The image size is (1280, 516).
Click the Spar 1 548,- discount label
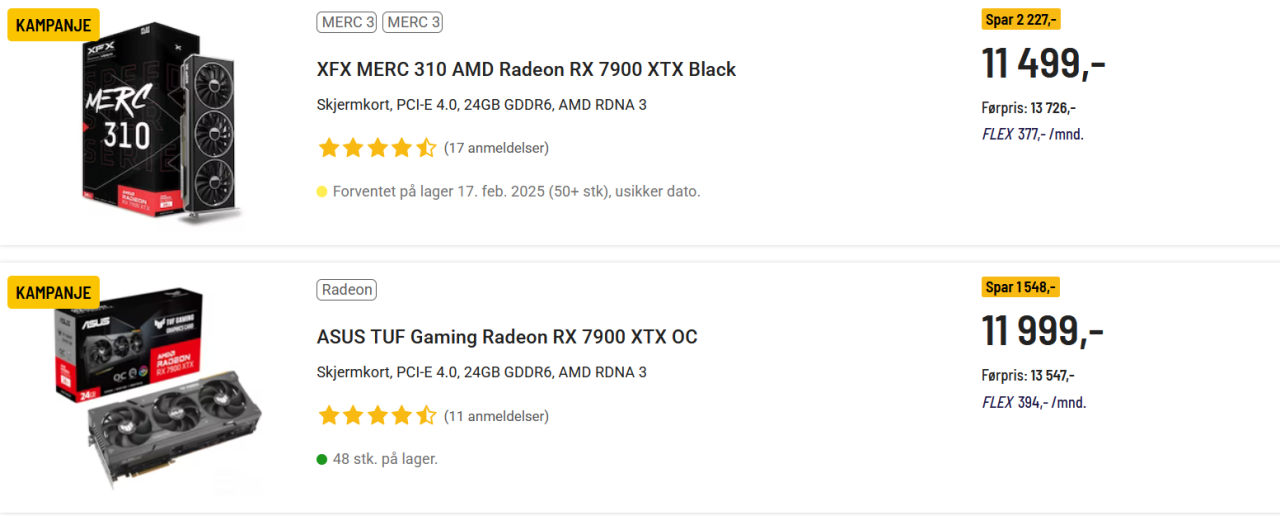(x=1020, y=287)
